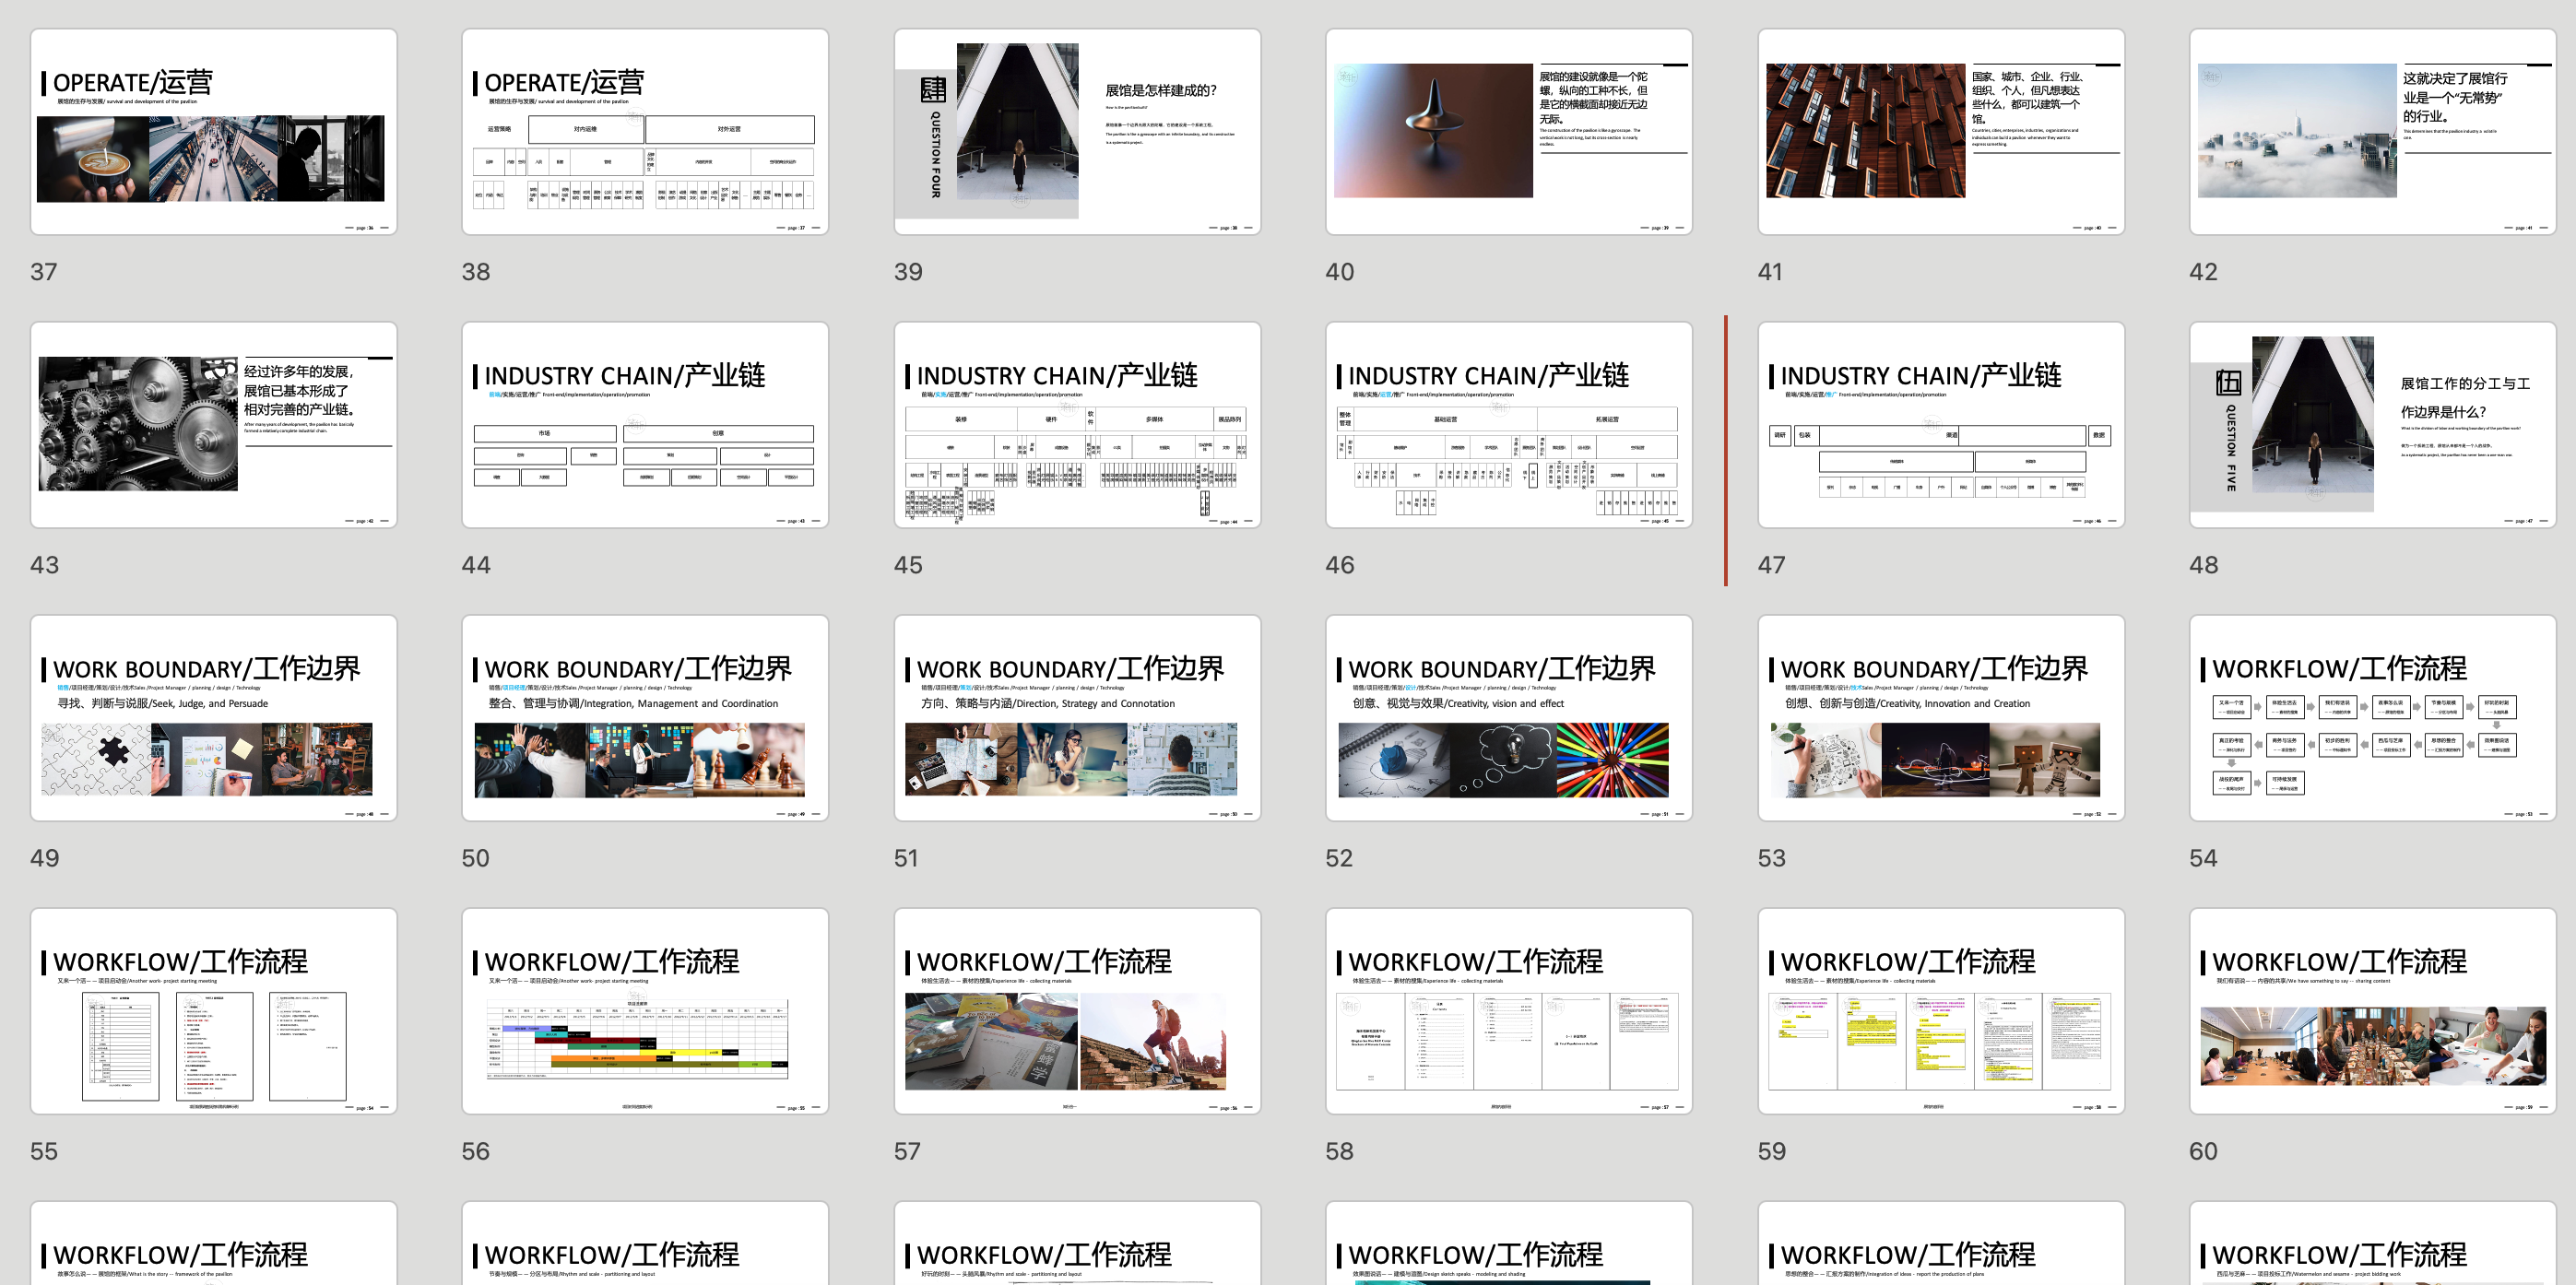
Task: Click slide 44 Industry Chain thumbnail
Action: [x=645, y=425]
